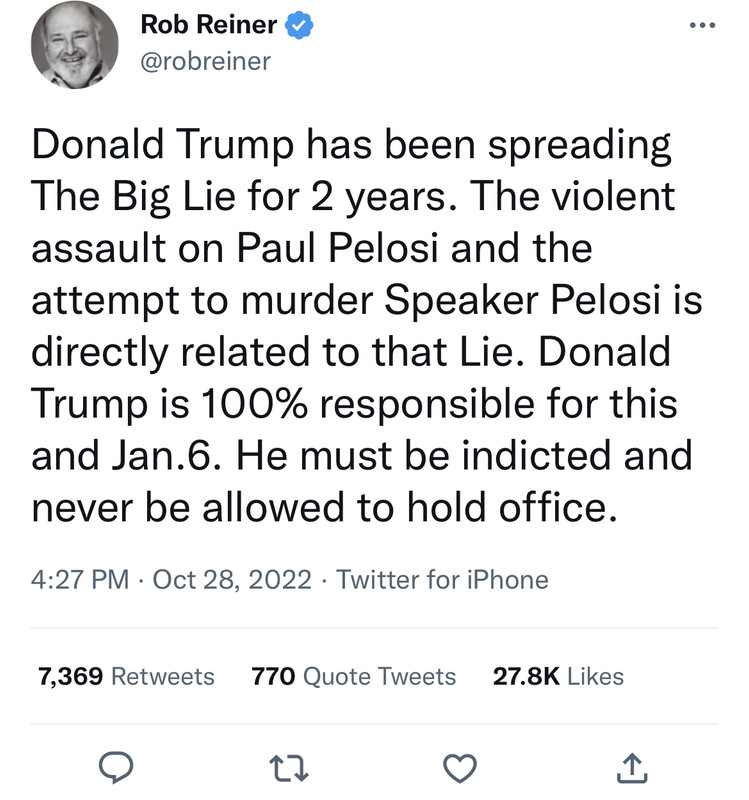749x800 pixels.
Task: Show the 27.8K Likes list
Action: 558,676
